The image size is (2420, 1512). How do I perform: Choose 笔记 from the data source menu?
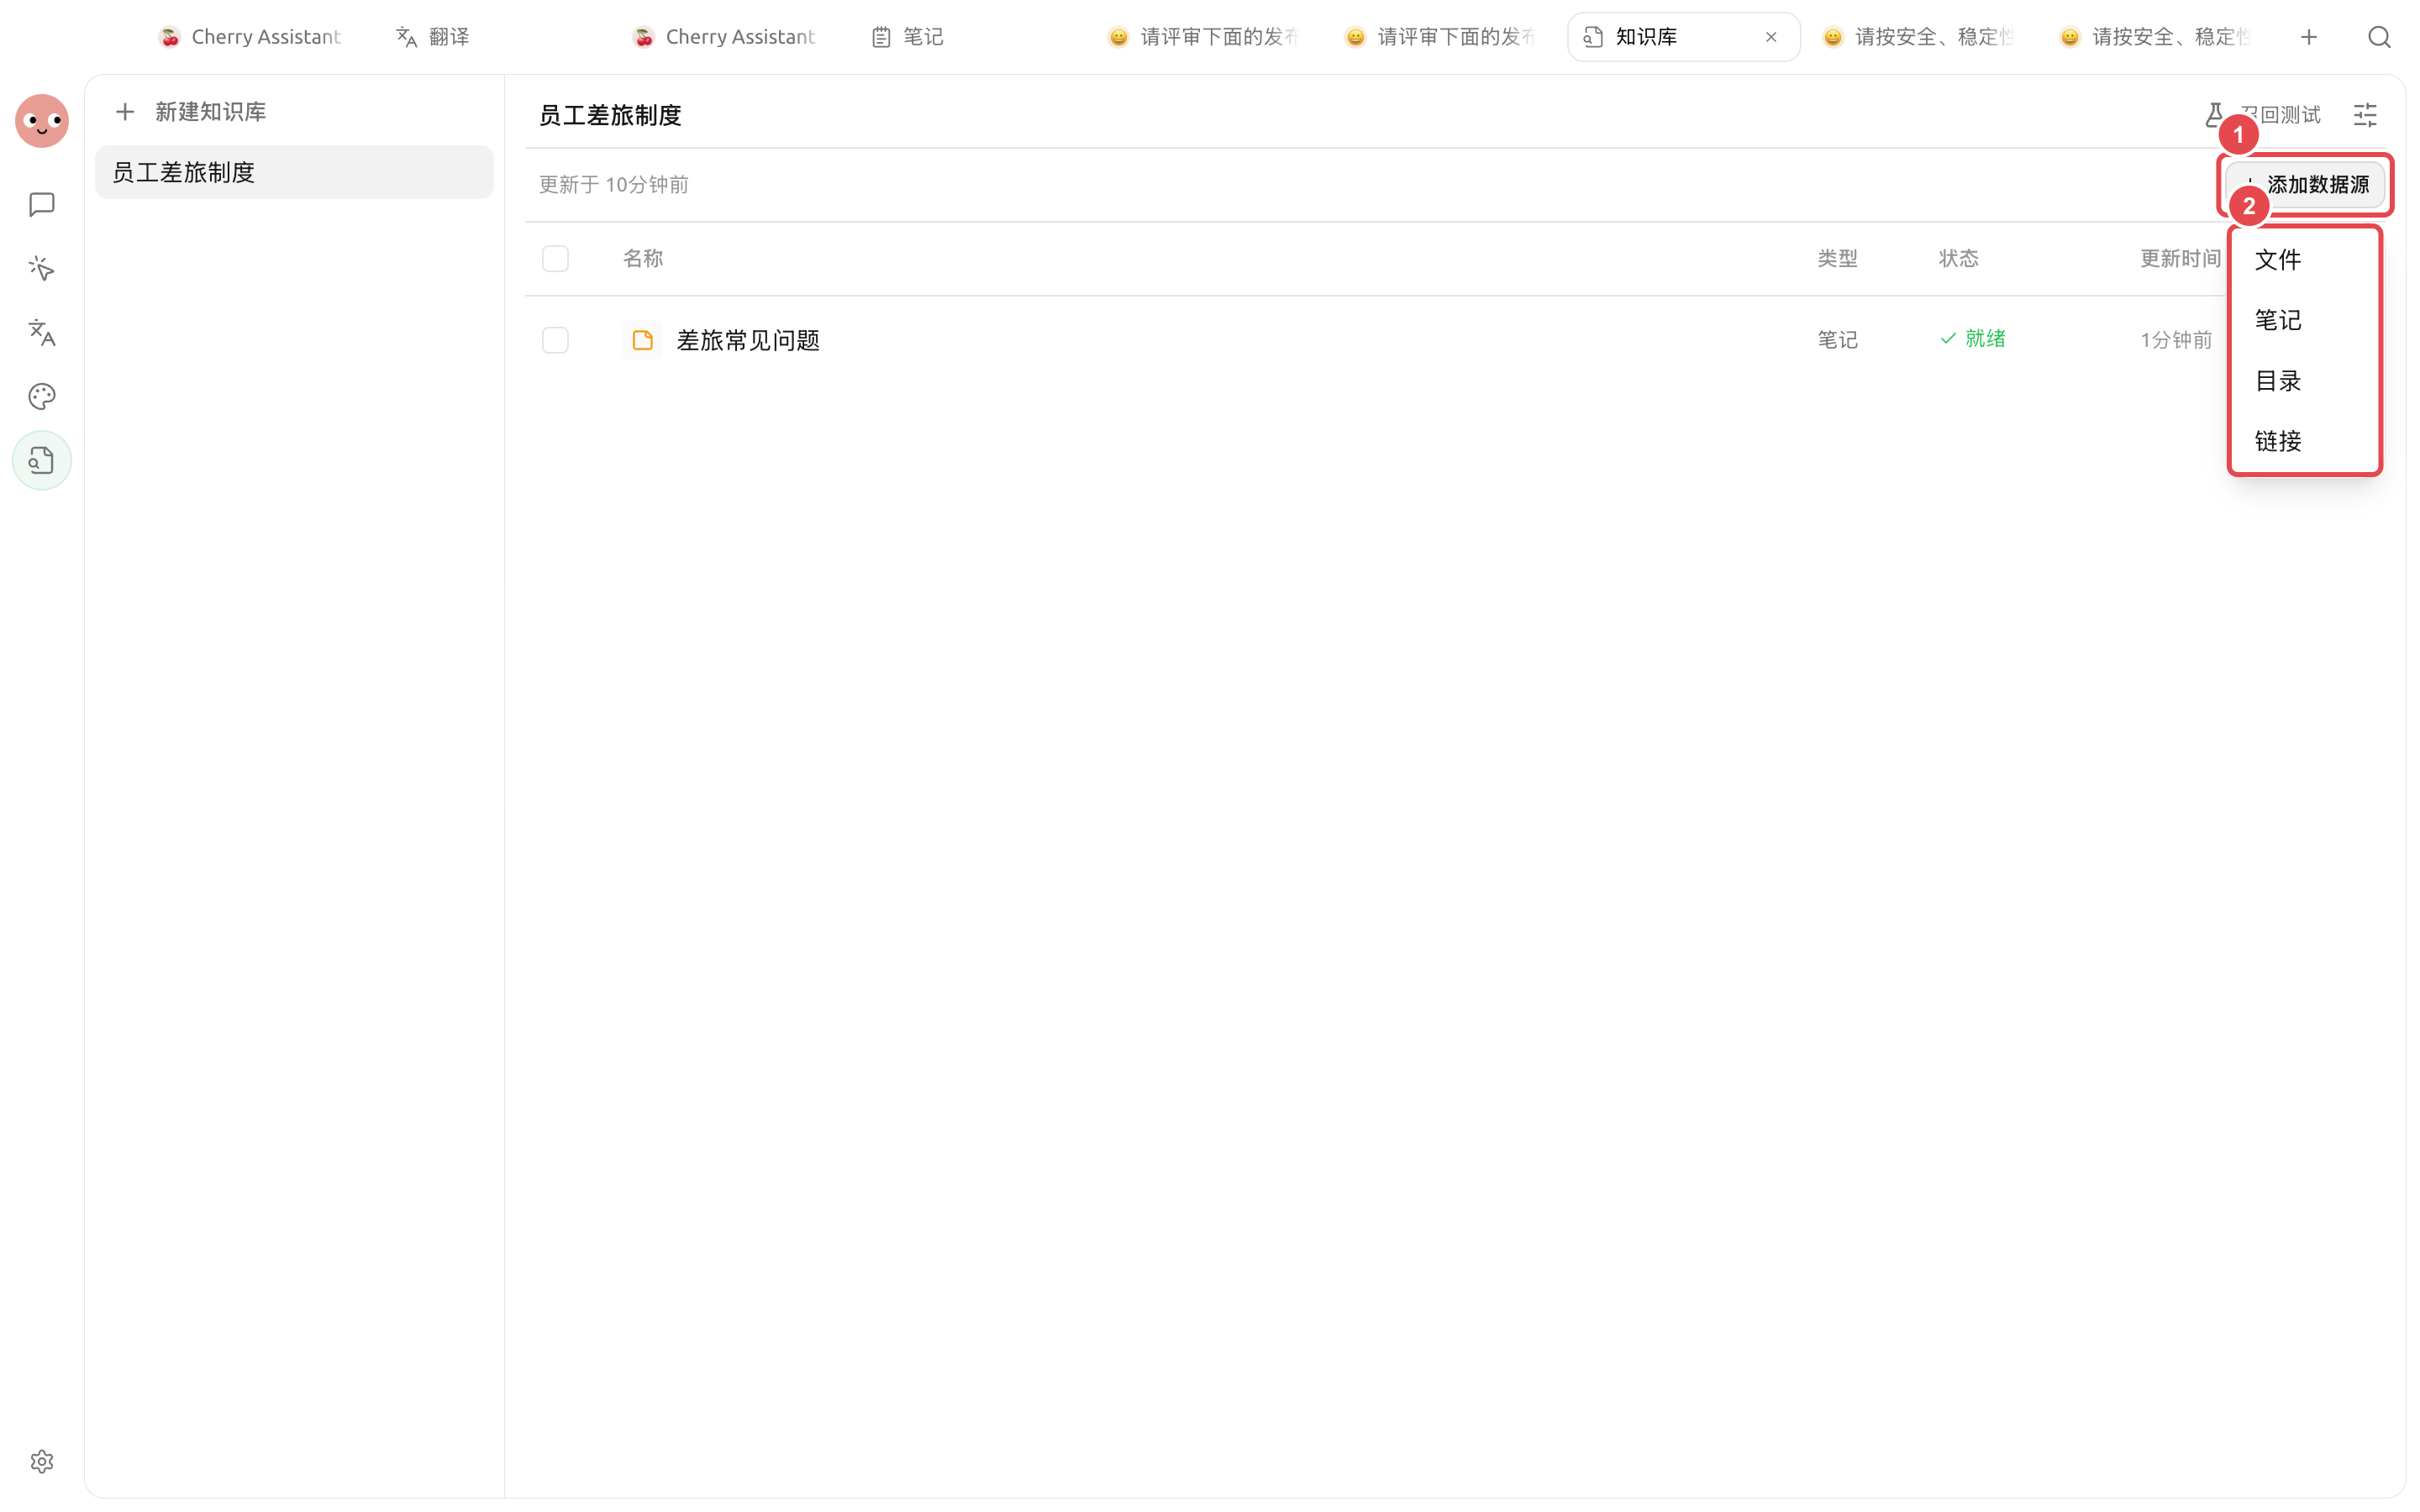[x=2304, y=320]
